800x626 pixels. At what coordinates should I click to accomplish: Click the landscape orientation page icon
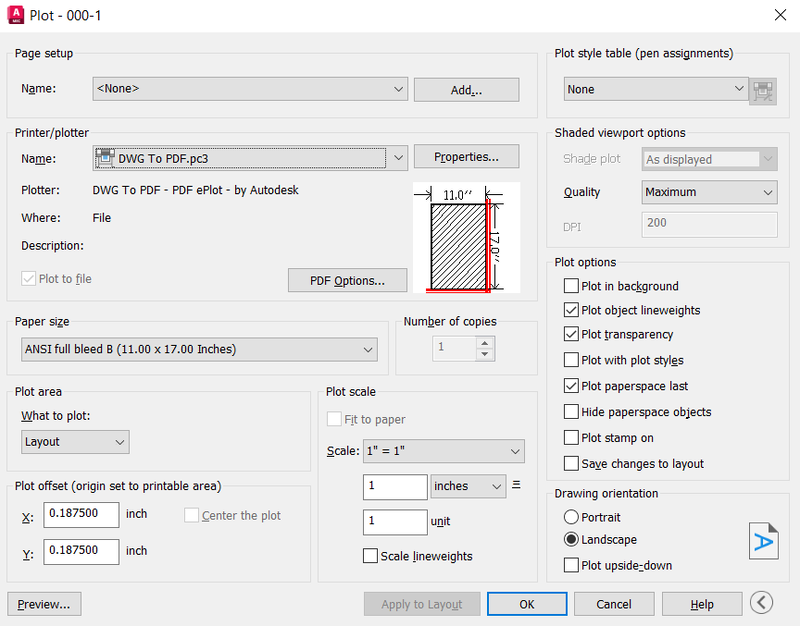click(x=763, y=541)
